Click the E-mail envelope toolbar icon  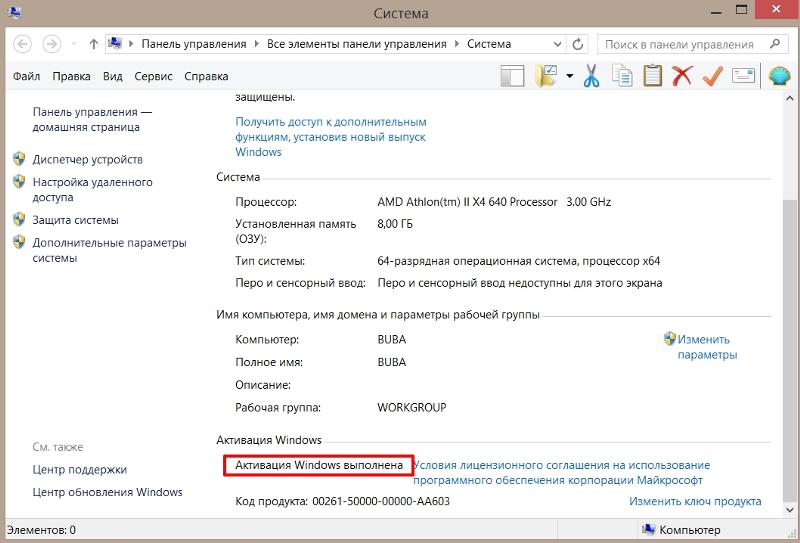point(743,76)
